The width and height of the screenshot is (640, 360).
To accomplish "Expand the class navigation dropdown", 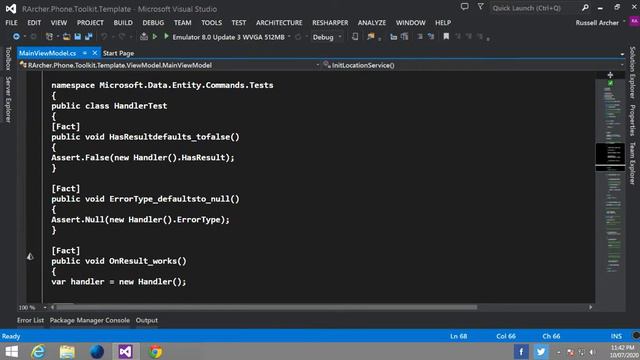I will click(x=317, y=65).
